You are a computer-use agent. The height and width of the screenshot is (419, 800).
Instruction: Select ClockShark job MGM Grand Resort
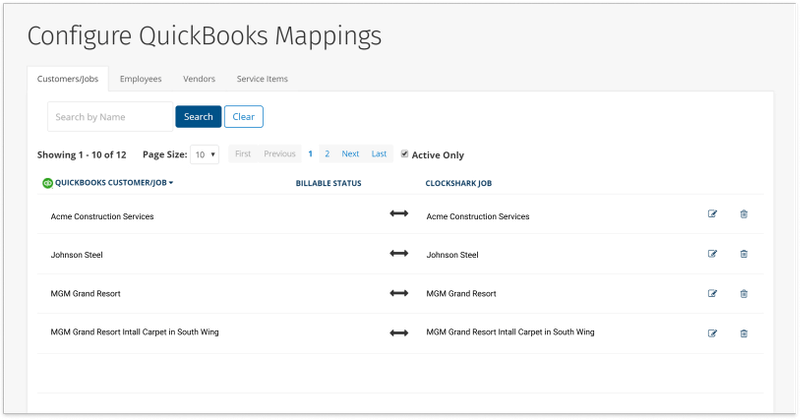point(461,293)
